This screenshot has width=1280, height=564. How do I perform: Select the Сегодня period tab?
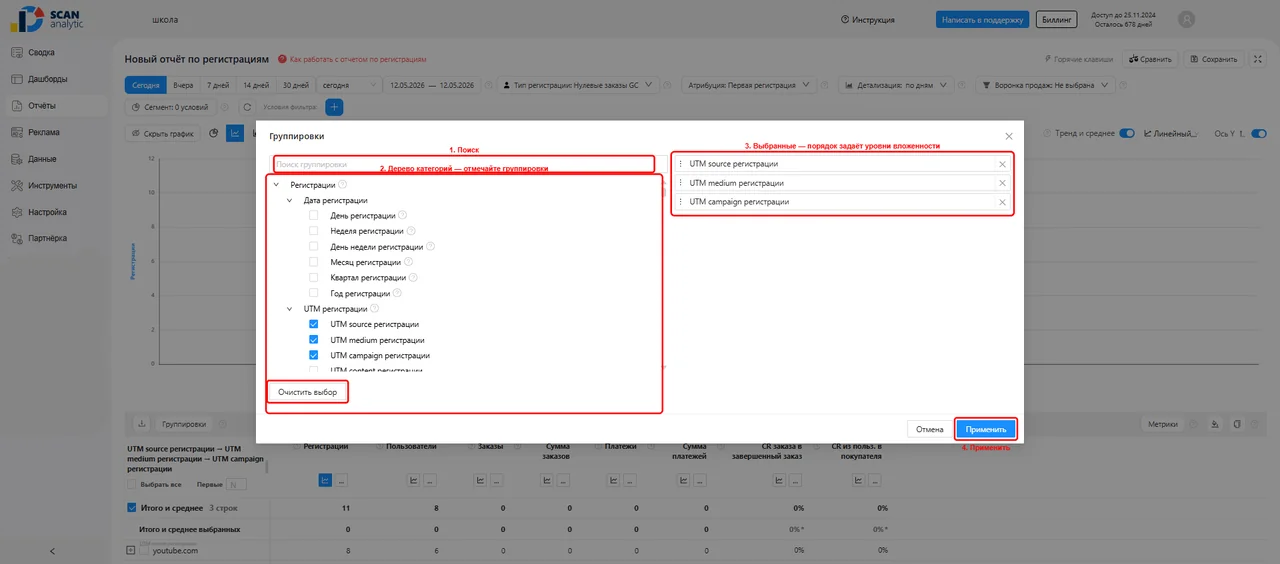[x=145, y=85]
